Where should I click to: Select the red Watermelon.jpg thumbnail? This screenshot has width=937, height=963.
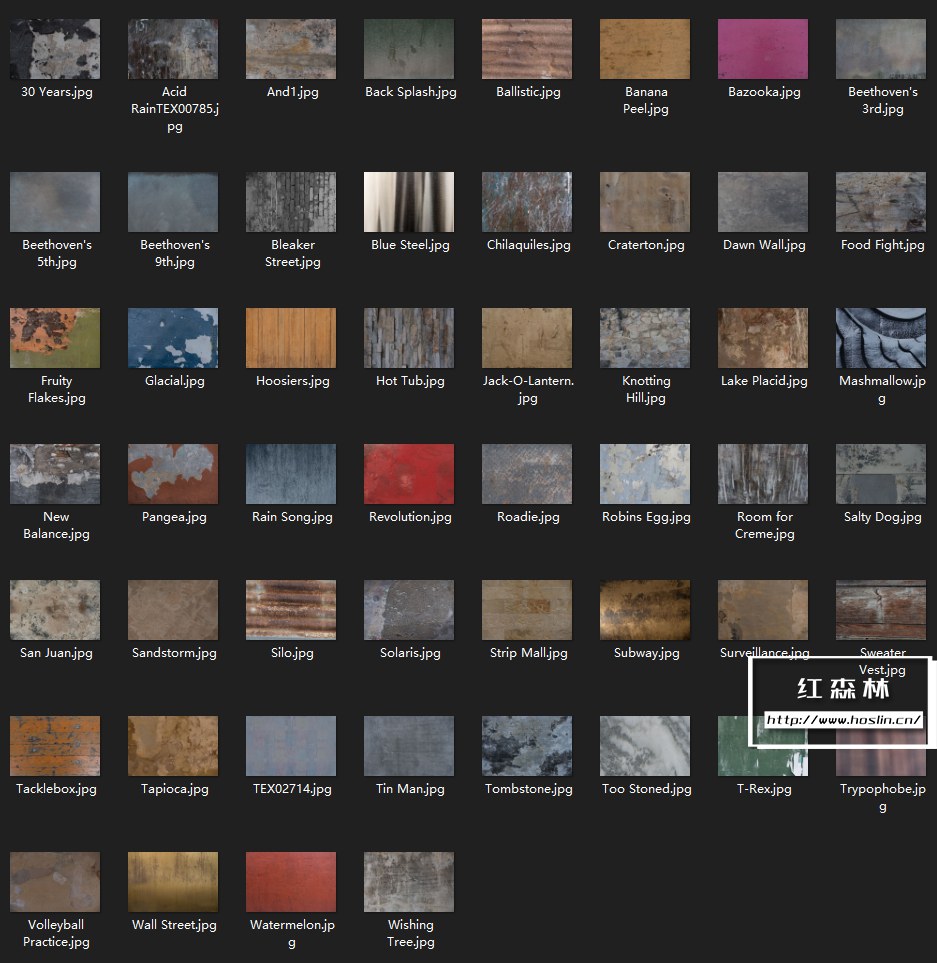290,882
